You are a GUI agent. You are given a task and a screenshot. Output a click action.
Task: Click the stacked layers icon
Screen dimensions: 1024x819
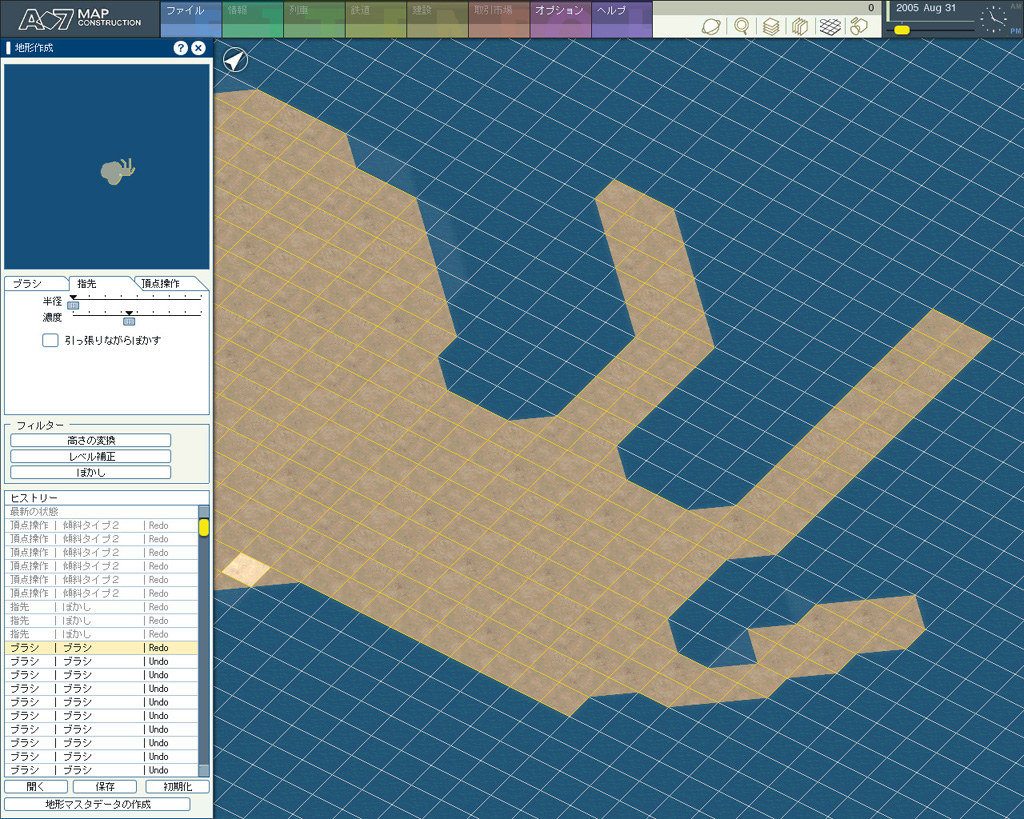[x=771, y=27]
